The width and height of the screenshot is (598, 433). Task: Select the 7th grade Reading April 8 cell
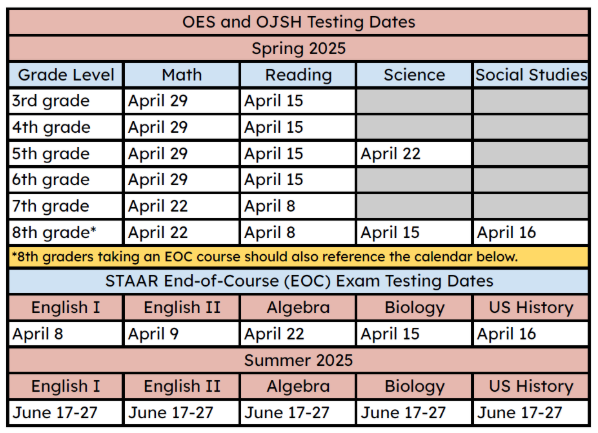click(x=298, y=206)
